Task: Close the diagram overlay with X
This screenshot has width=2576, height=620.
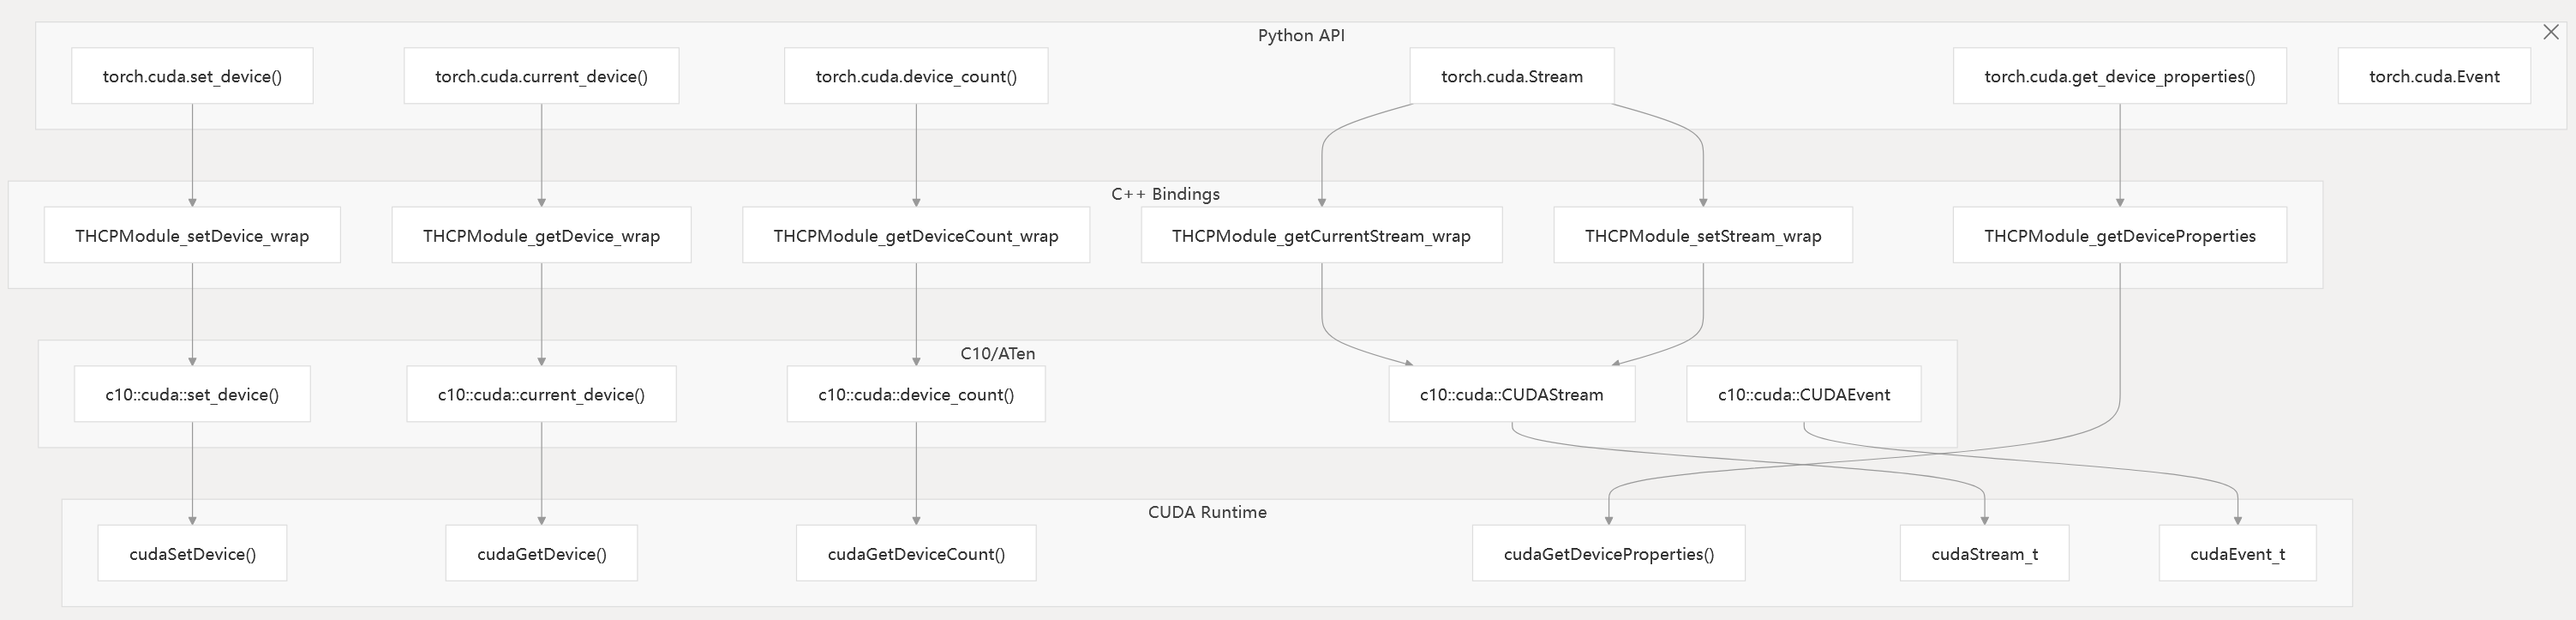Action: [2550, 33]
